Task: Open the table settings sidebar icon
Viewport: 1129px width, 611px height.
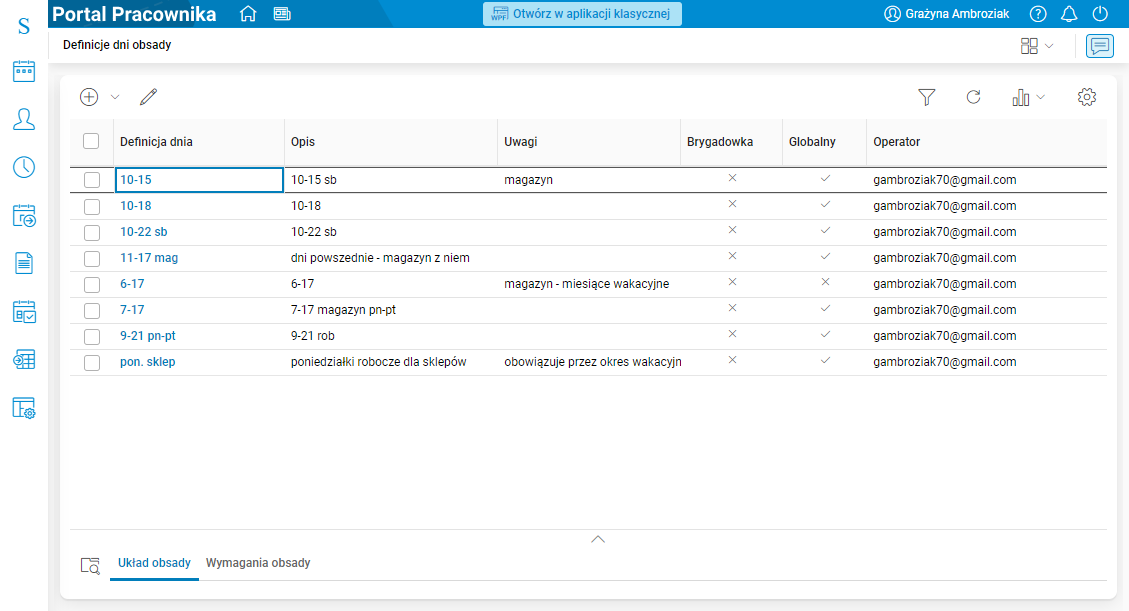Action: click(24, 408)
